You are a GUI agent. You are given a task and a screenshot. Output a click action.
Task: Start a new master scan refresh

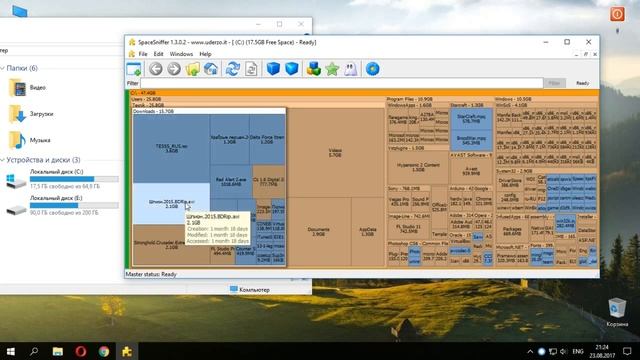233,69
